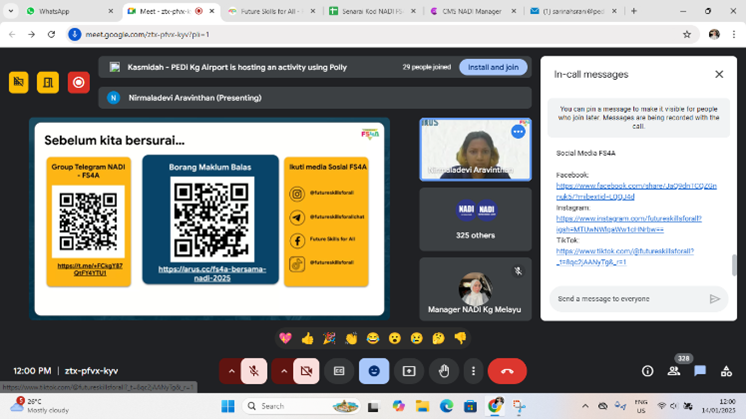The width and height of the screenshot is (746, 419).
Task: Expand audio settings arrow beside microphone
Action: click(231, 371)
